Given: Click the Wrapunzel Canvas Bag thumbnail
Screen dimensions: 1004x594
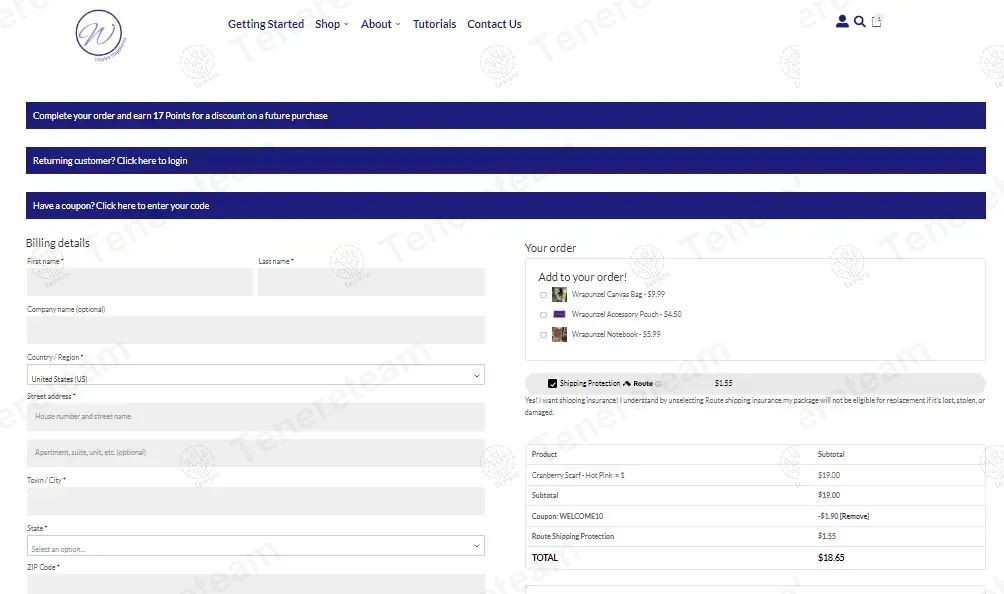Looking at the screenshot, I should [559, 295].
